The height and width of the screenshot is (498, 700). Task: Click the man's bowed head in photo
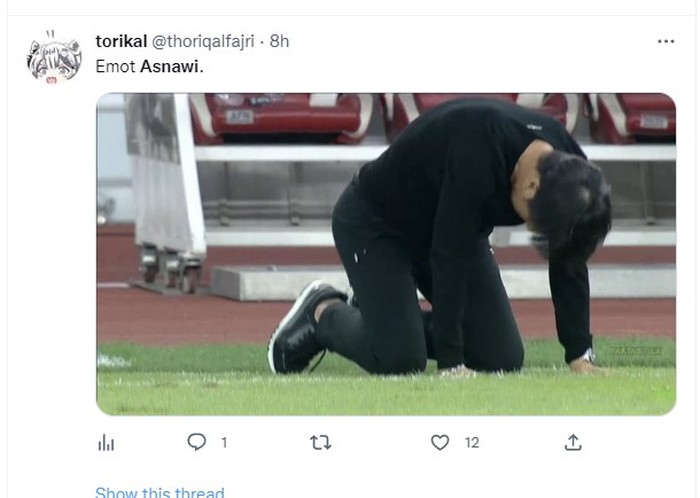click(570, 205)
